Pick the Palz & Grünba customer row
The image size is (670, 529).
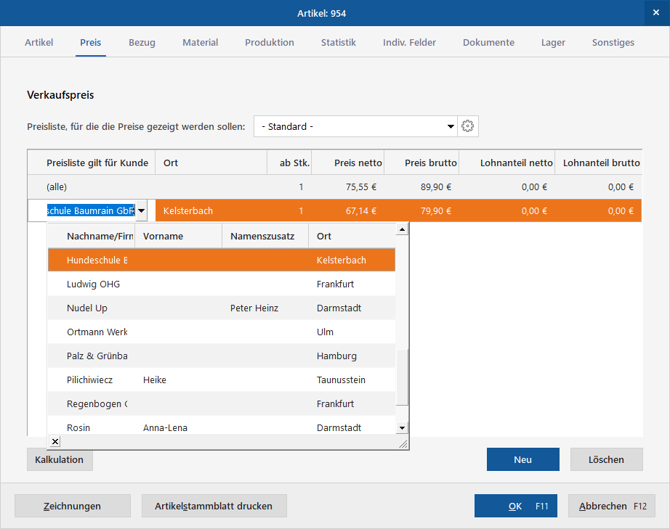coord(221,356)
